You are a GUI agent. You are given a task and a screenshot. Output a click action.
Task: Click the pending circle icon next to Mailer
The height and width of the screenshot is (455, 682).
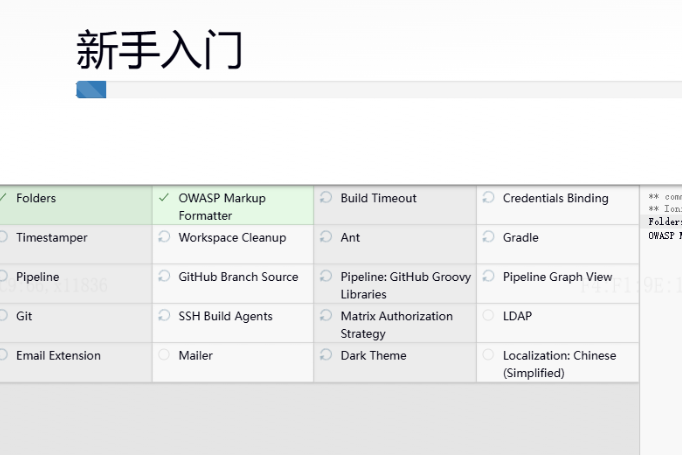point(164,355)
